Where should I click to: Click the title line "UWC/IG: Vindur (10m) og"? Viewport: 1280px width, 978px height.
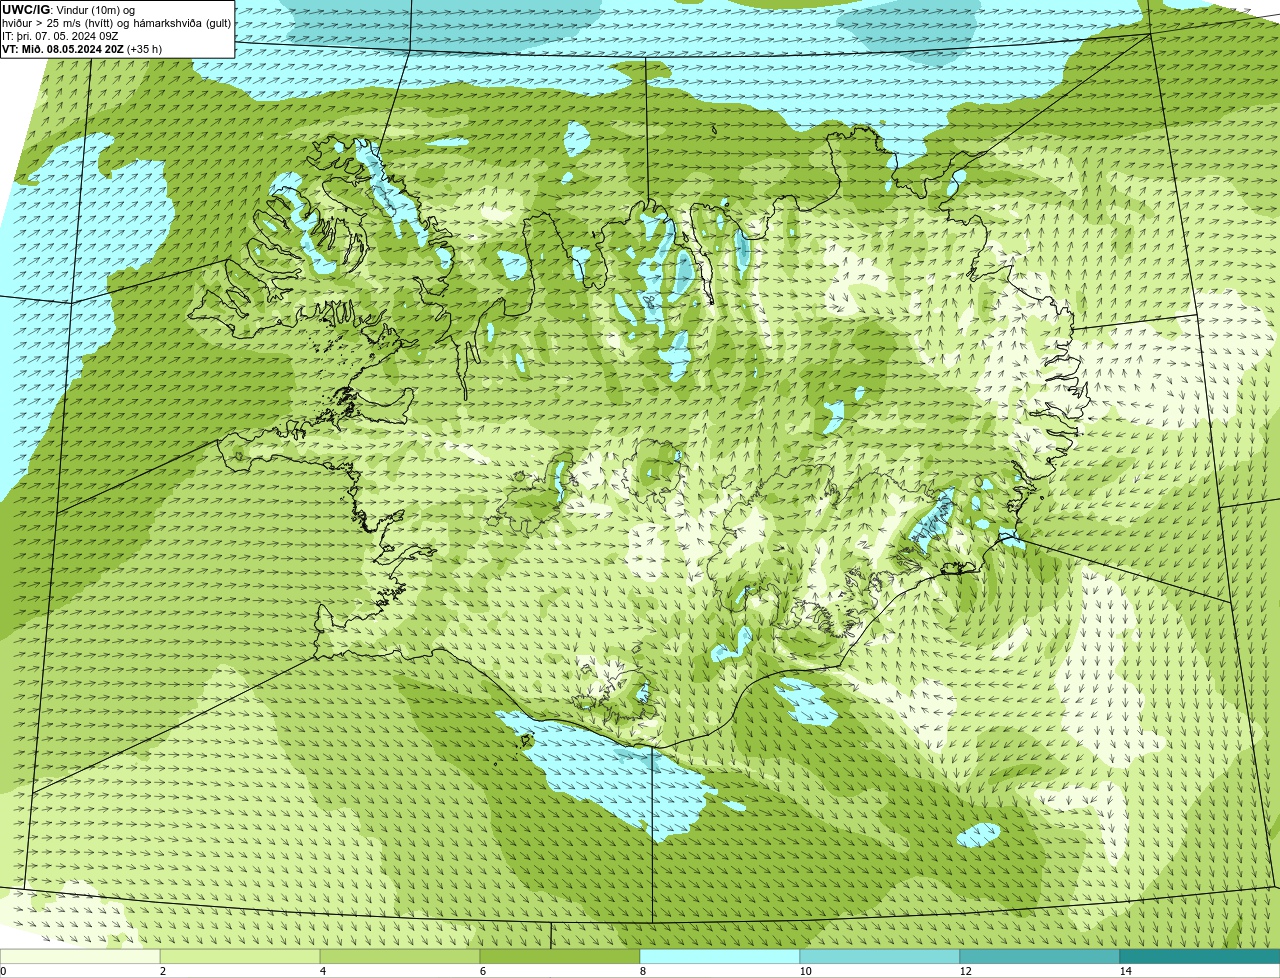click(x=68, y=10)
